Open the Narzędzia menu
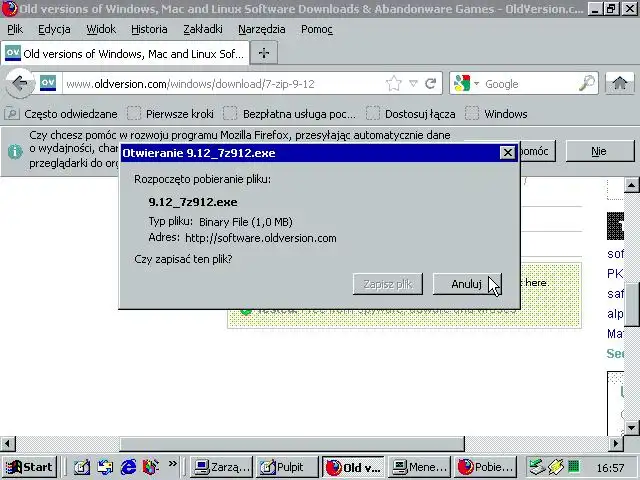Image resolution: width=640 pixels, height=480 pixels. (x=262, y=29)
